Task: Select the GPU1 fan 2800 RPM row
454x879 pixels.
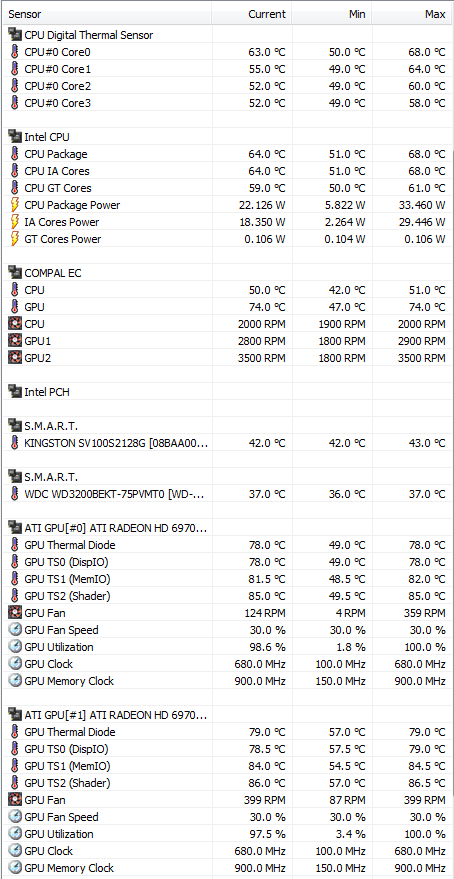Action: tap(228, 341)
